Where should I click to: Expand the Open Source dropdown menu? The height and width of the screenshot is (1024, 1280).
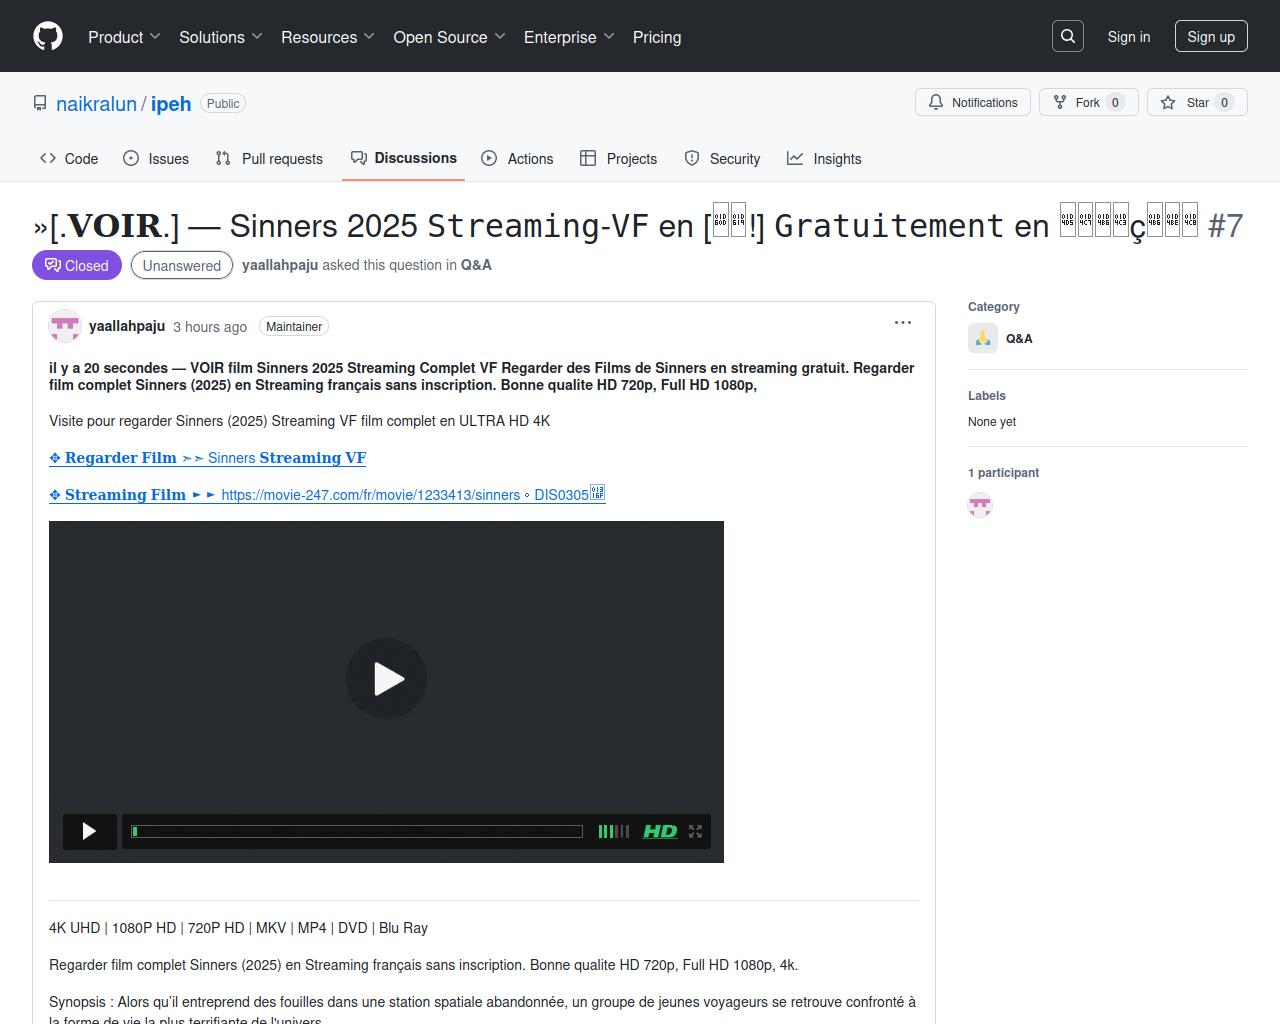[x=450, y=37]
